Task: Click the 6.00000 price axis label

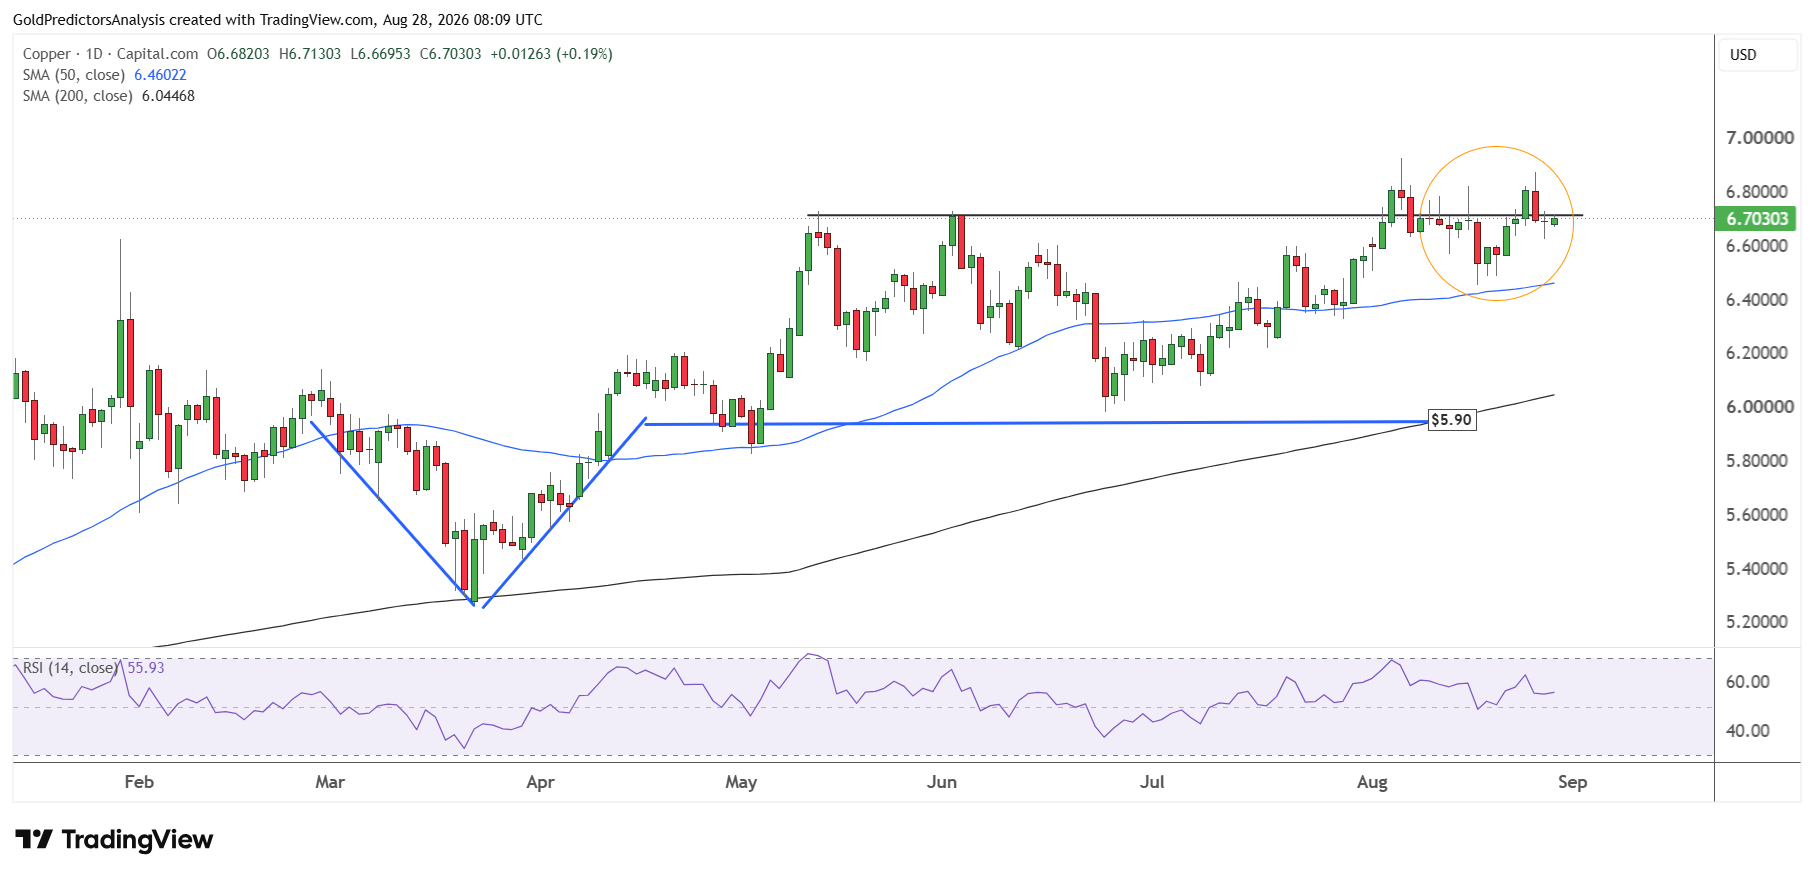Action: 1759,407
